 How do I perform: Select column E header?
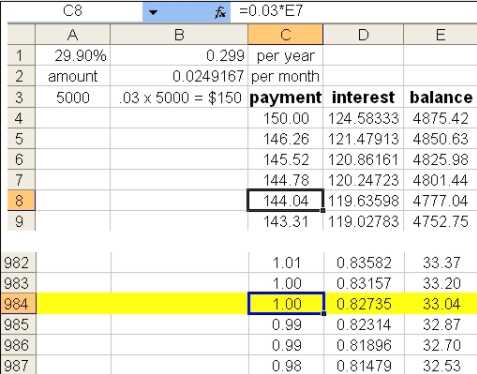440,34
